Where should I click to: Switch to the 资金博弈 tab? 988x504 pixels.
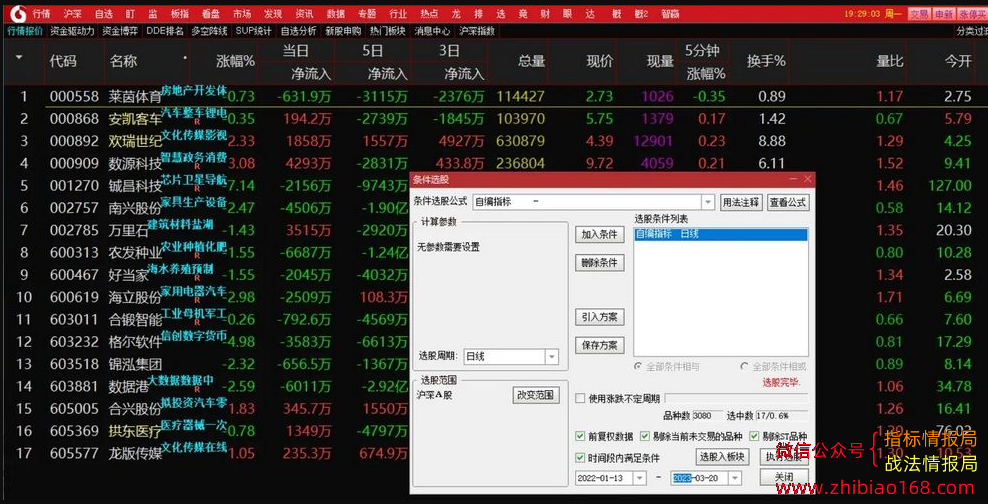tap(120, 30)
